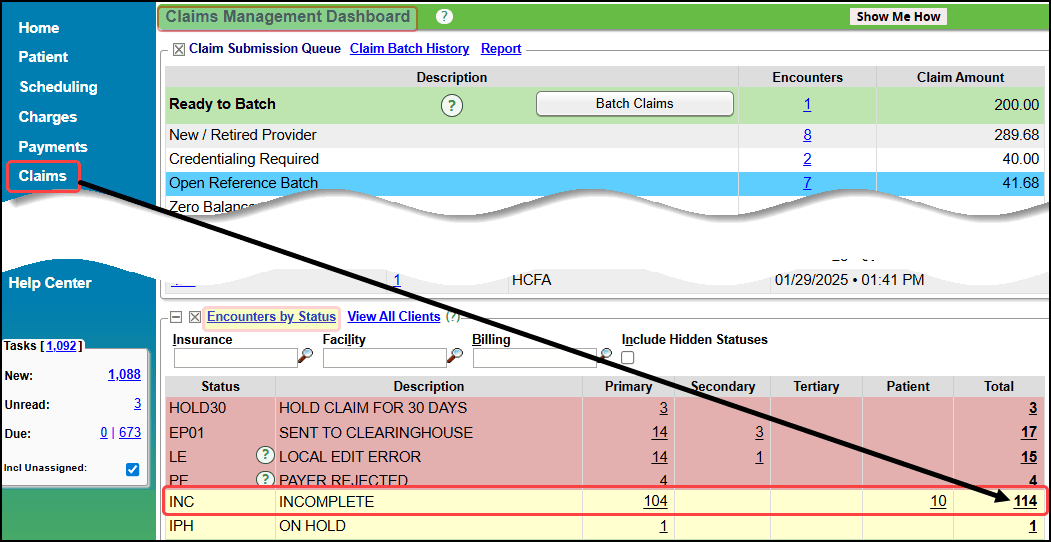1051x542 pixels.
Task: Click help icon next to View All Clients
Action: tap(452, 316)
